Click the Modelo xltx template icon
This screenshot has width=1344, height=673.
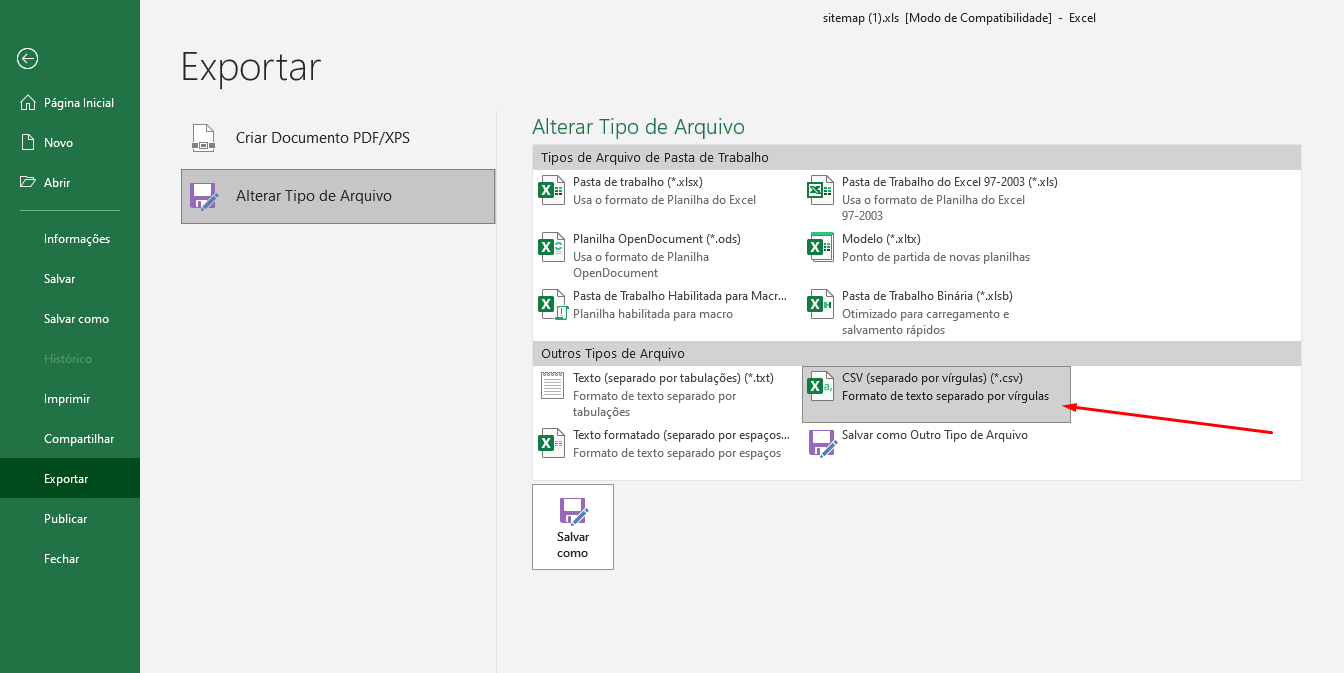820,247
